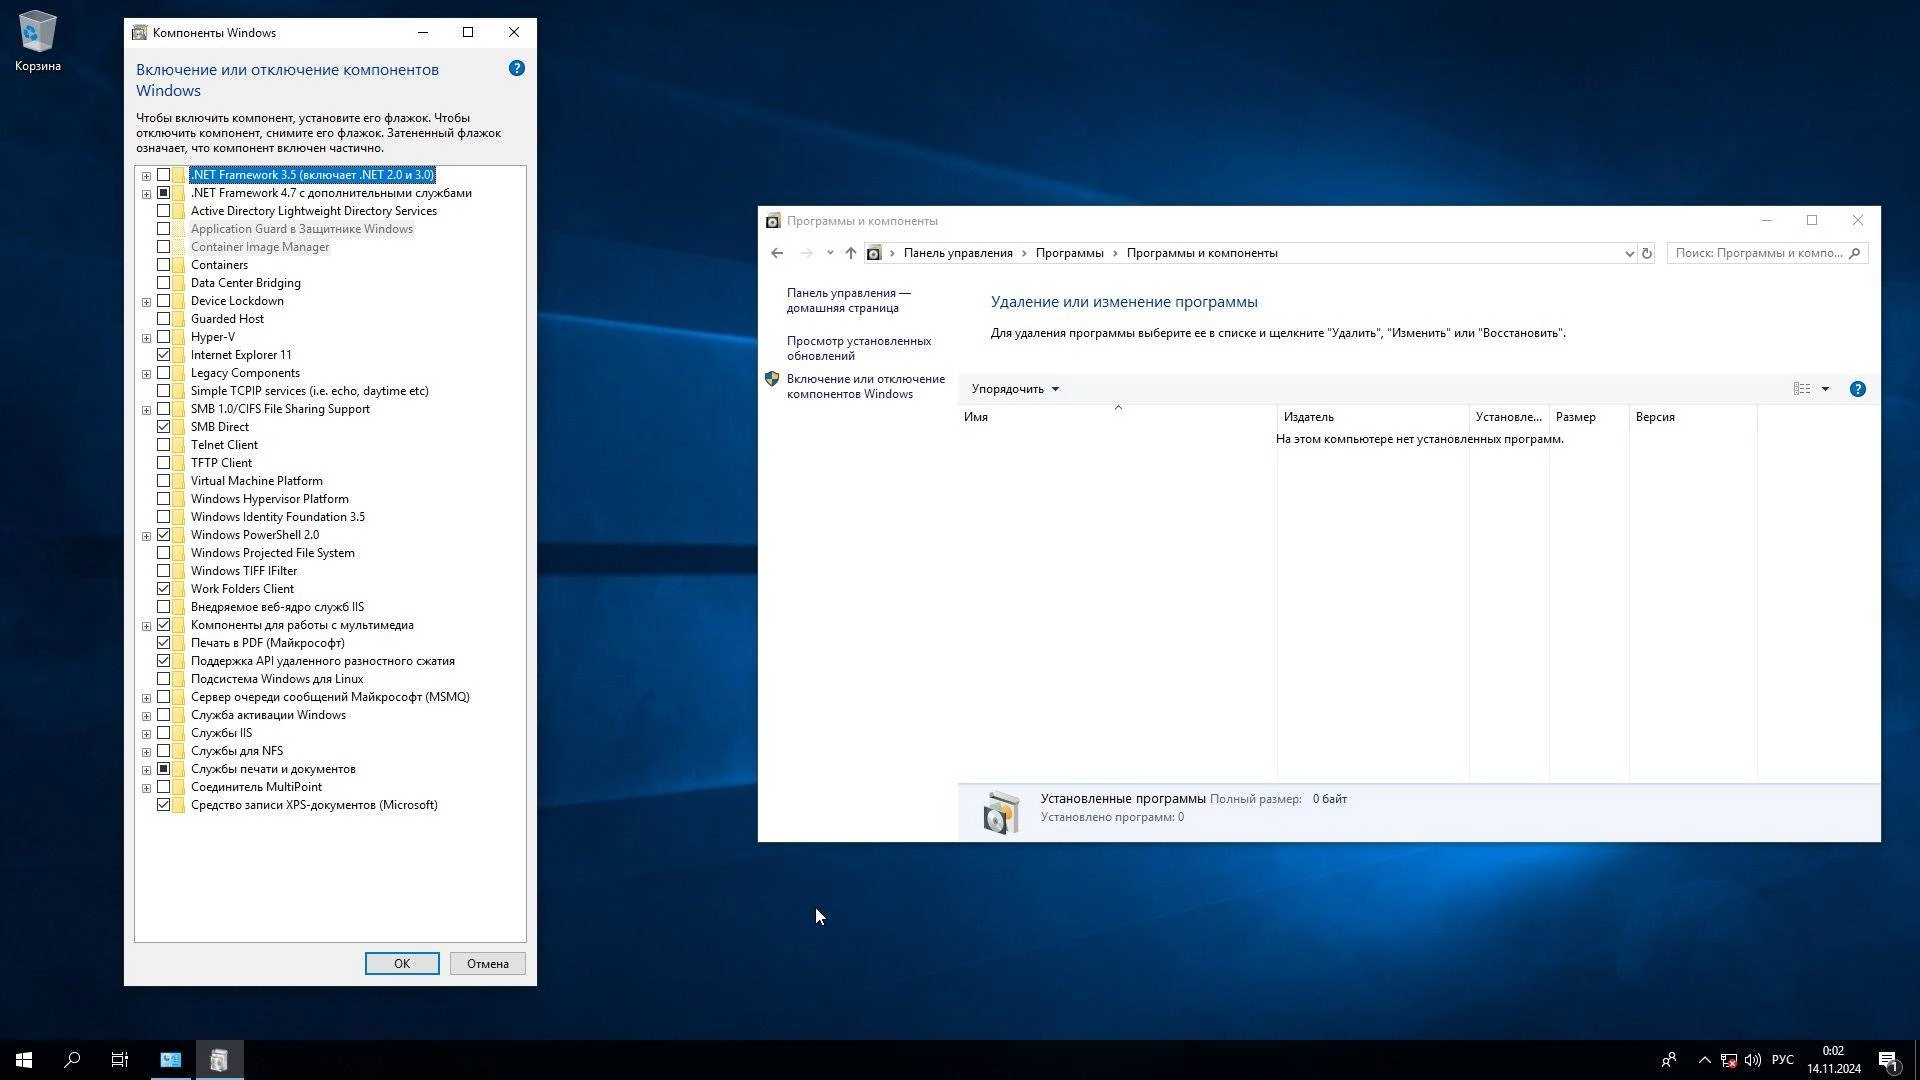Open taskbar search
Image resolution: width=1920 pixels, height=1080 pixels.
pos(72,1060)
